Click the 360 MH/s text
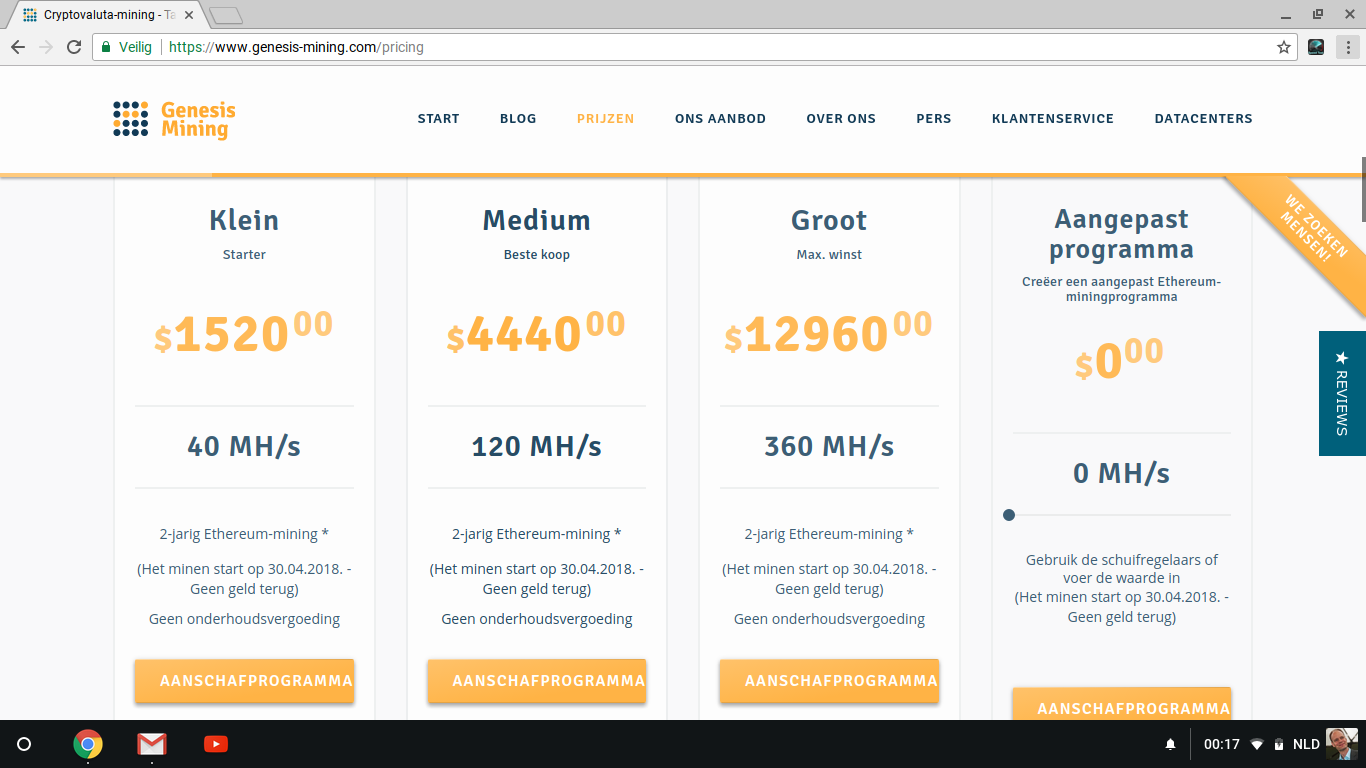Screen dimensions: 1366x768 coord(829,446)
